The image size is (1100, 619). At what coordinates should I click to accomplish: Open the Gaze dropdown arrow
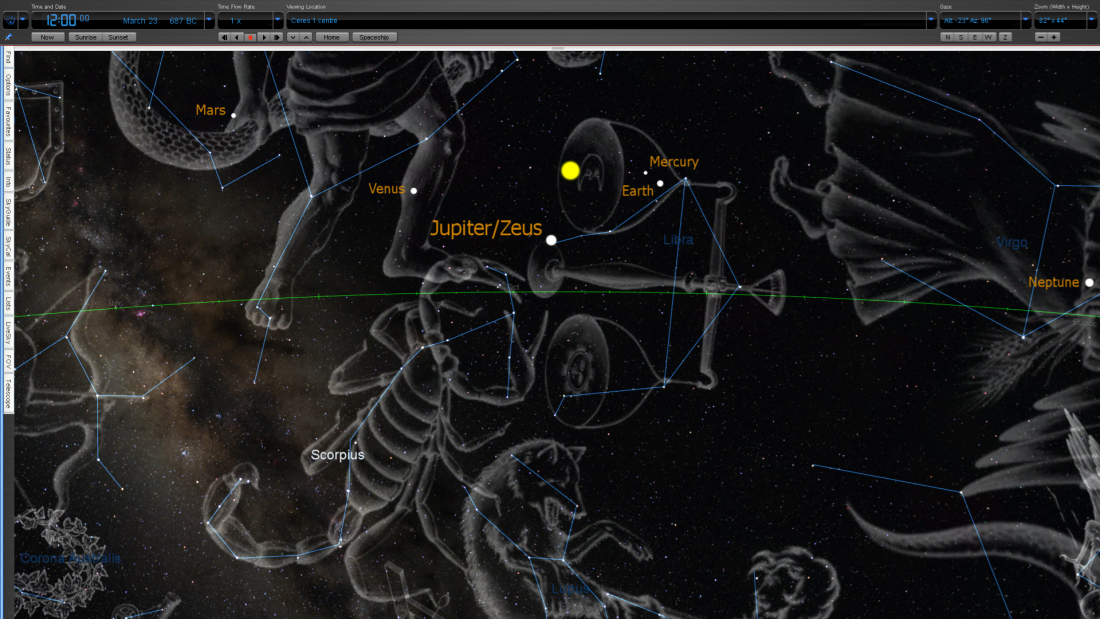pyautogui.click(x=1025, y=21)
